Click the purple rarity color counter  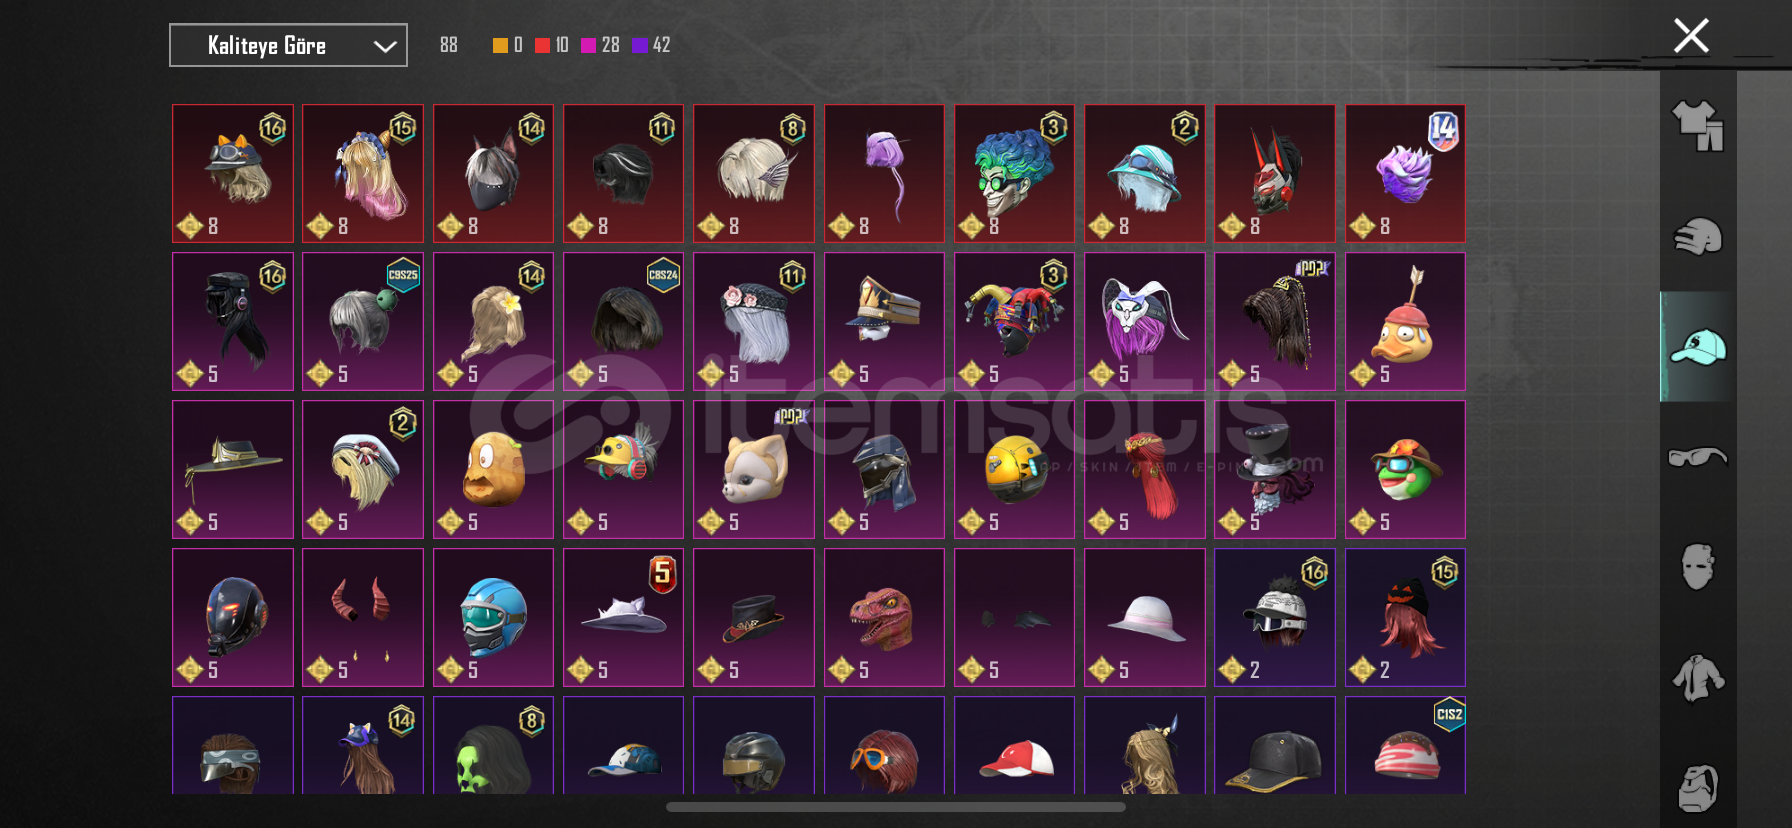(651, 45)
